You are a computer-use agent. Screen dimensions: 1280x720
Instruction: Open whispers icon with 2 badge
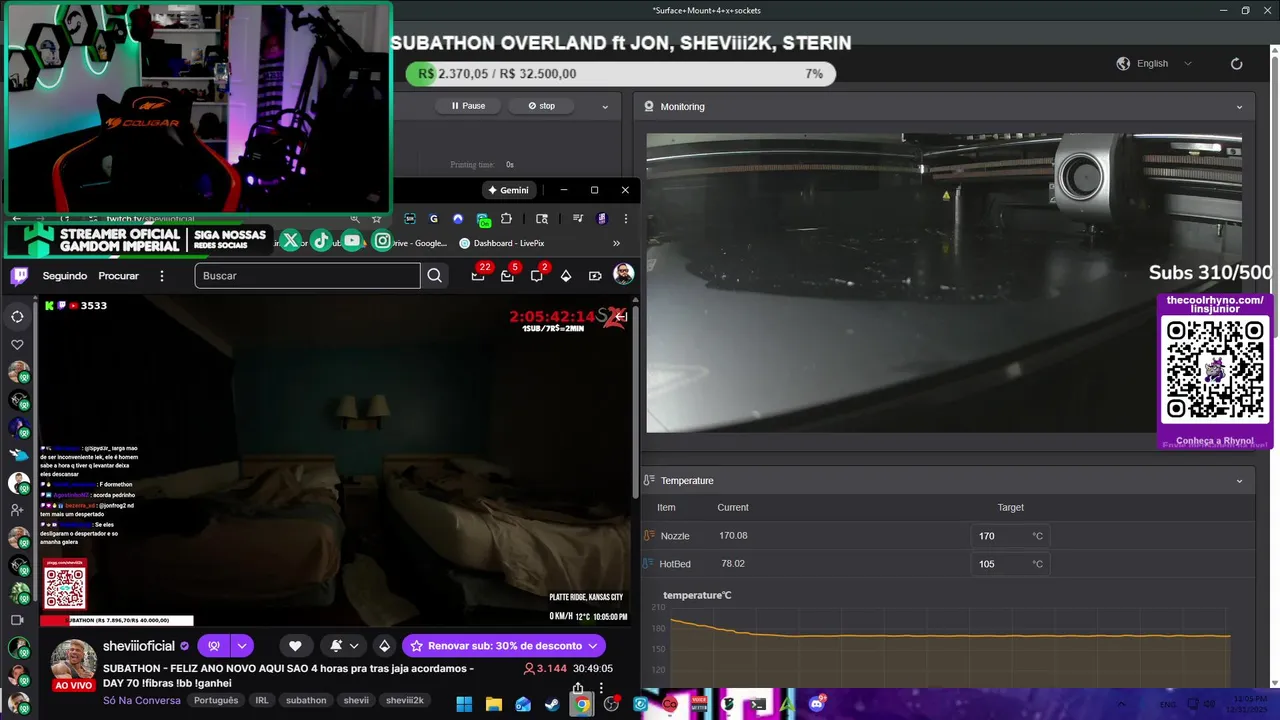click(537, 275)
